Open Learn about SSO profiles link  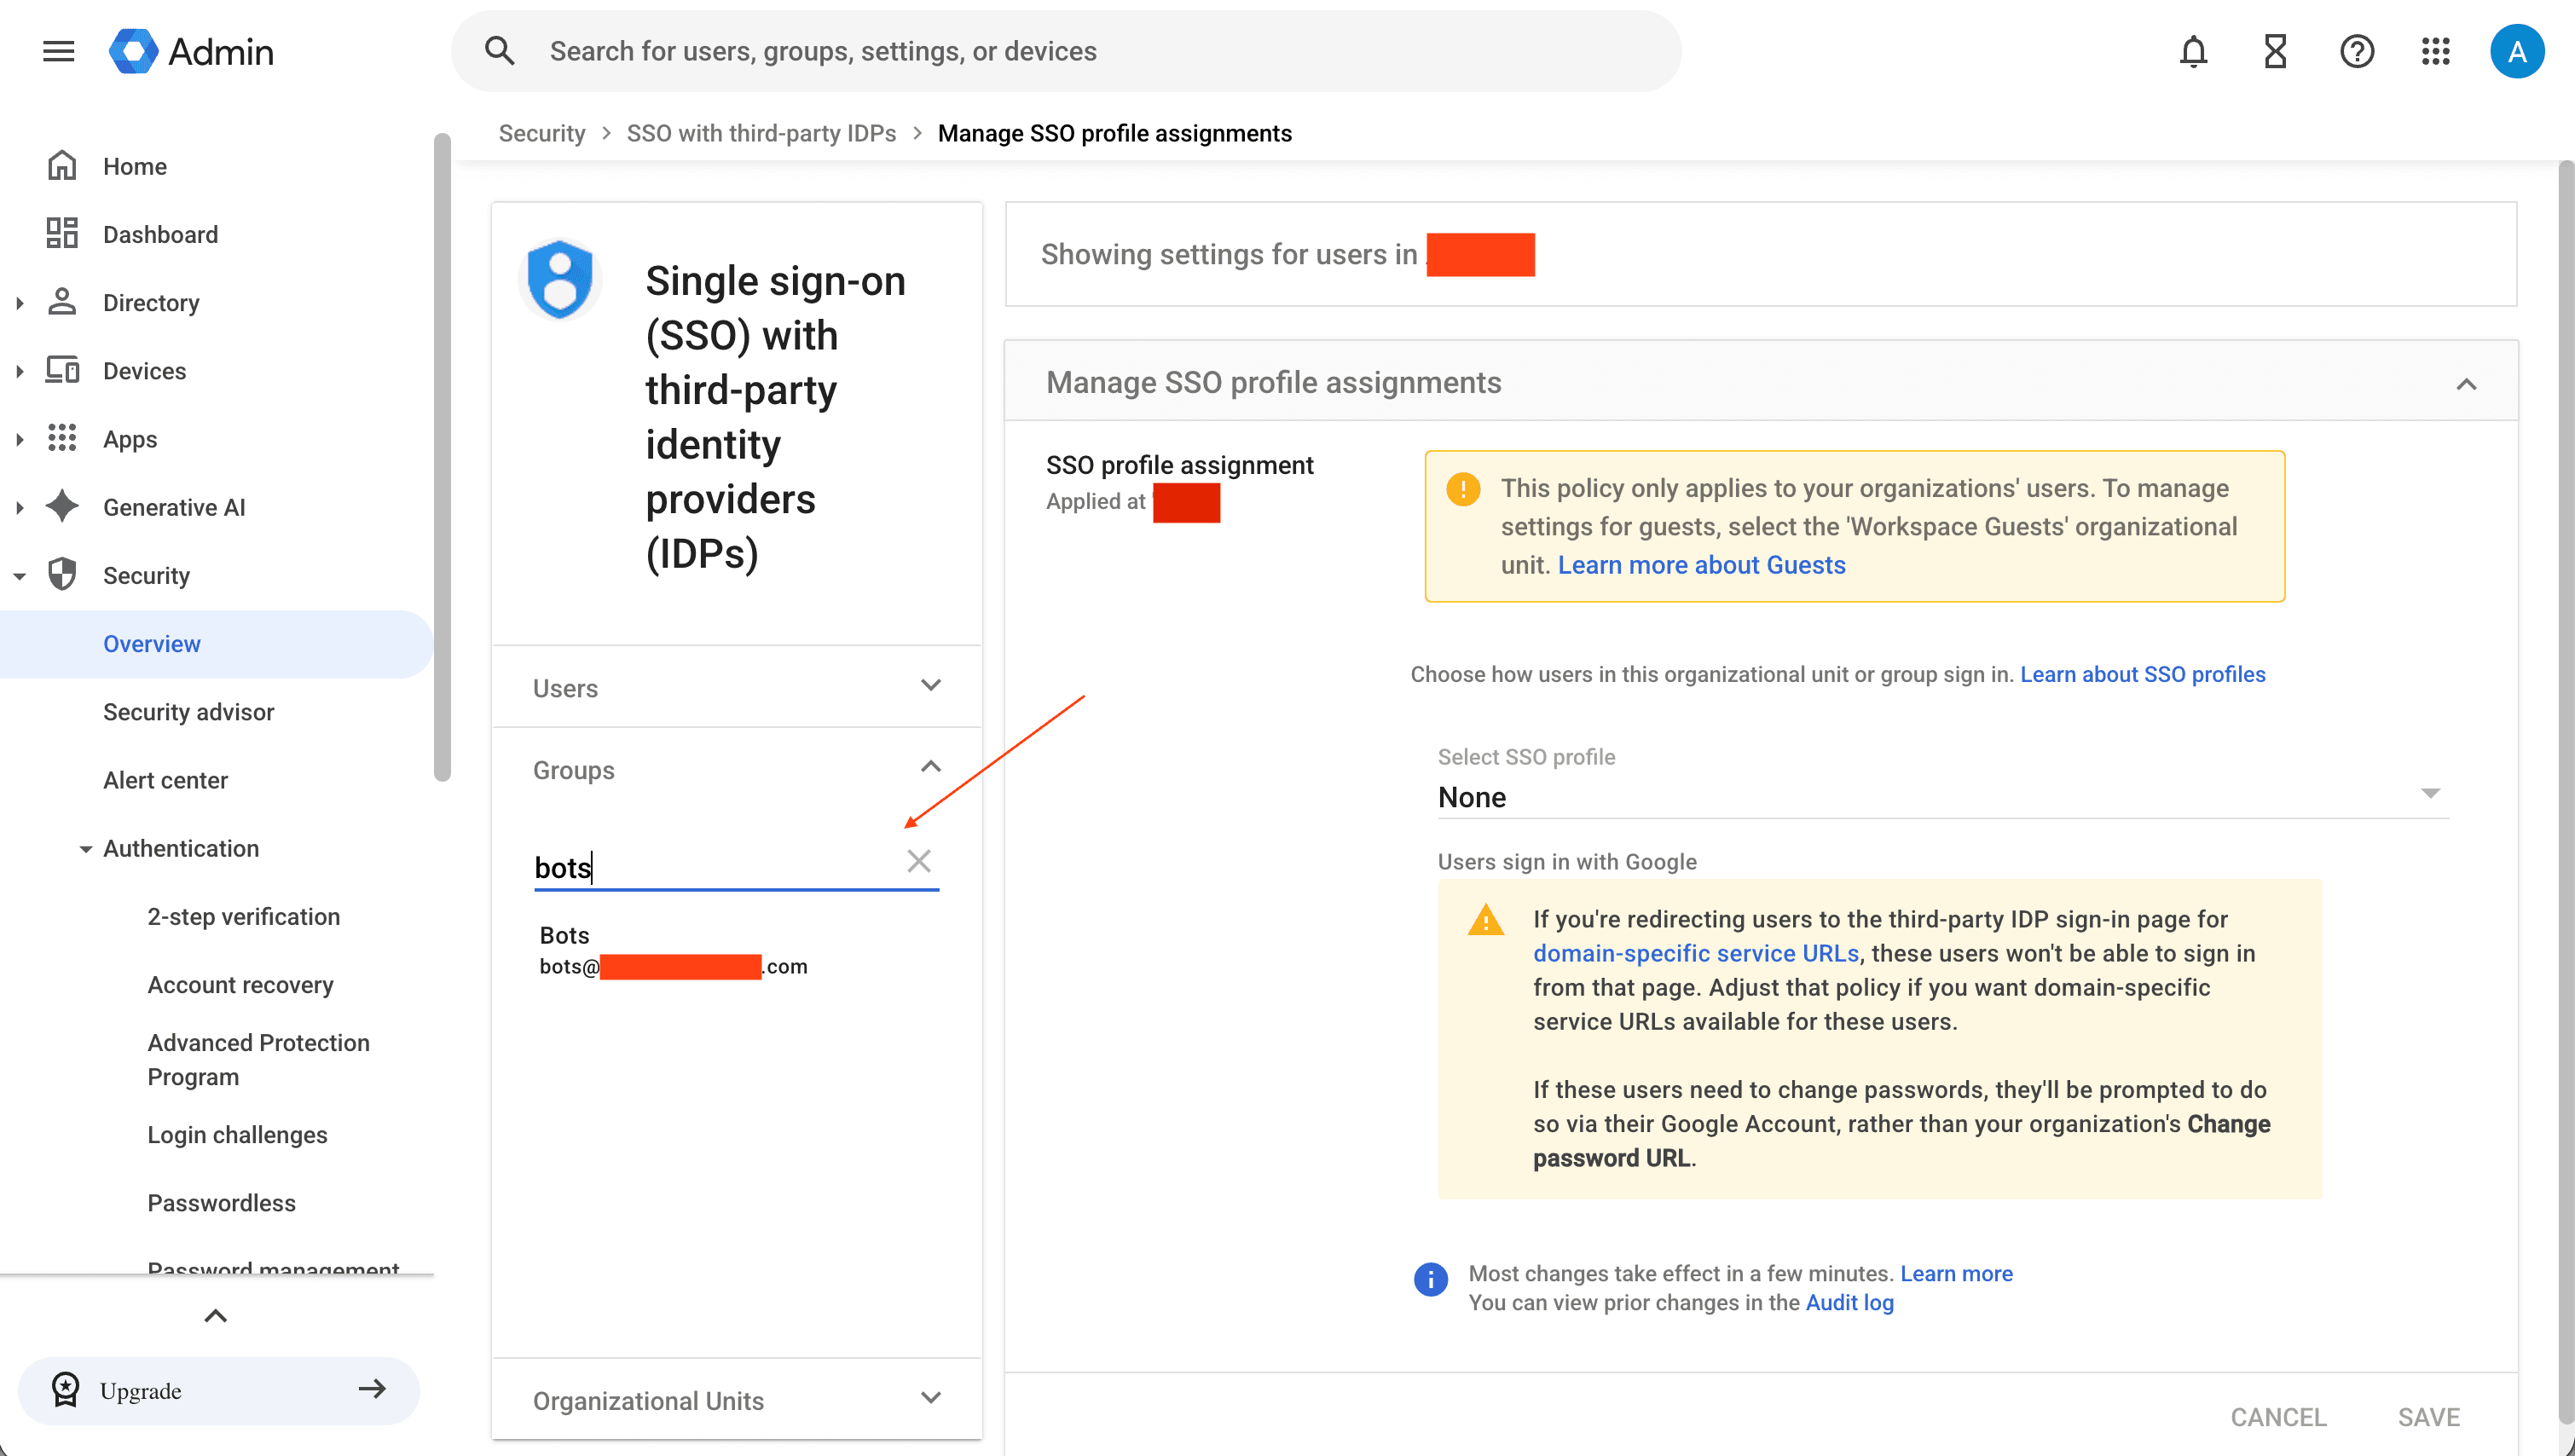click(2142, 674)
